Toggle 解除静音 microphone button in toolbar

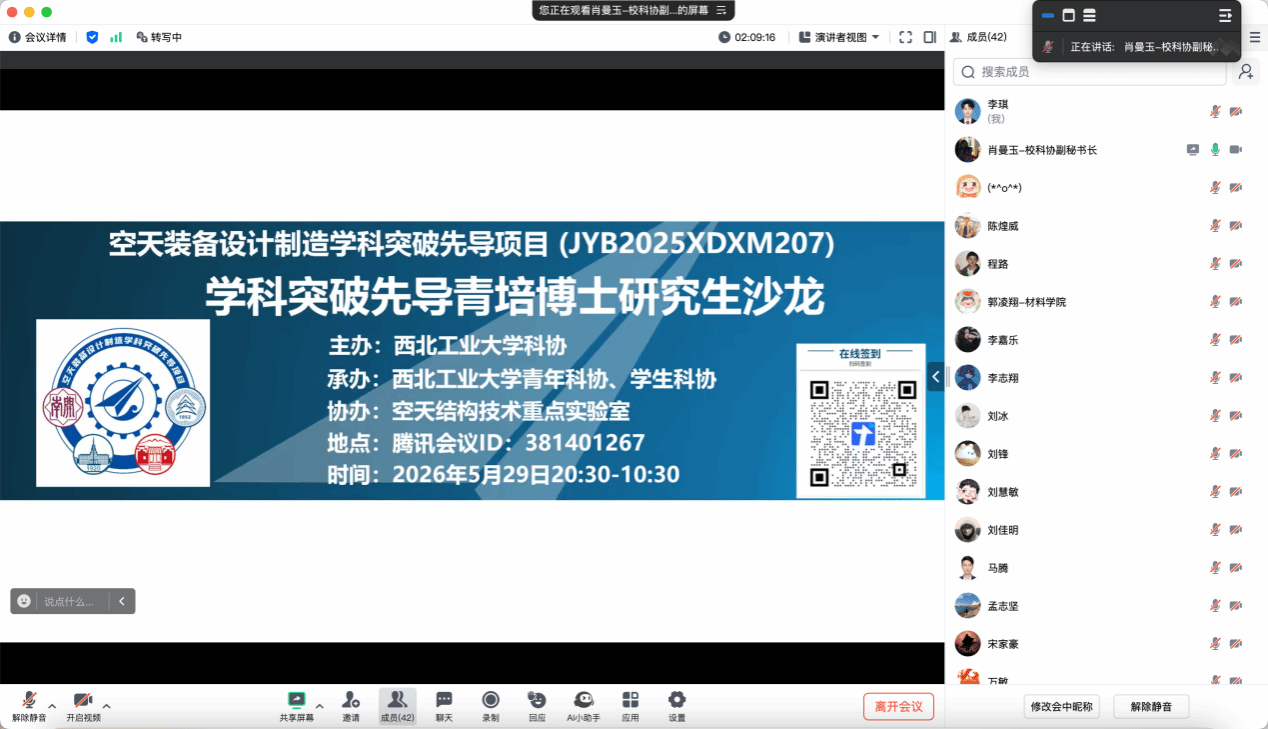pos(29,705)
